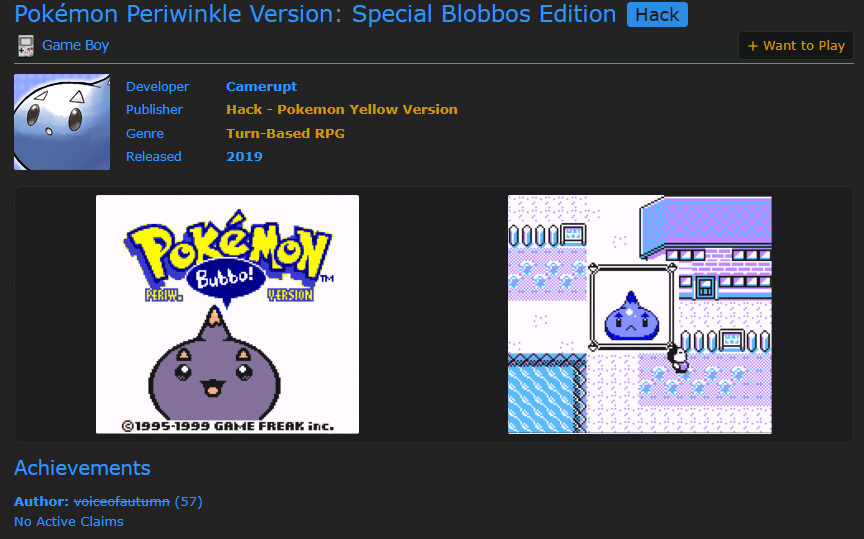
Task: Click the voiceofautumn author name
Action: click(x=122, y=502)
